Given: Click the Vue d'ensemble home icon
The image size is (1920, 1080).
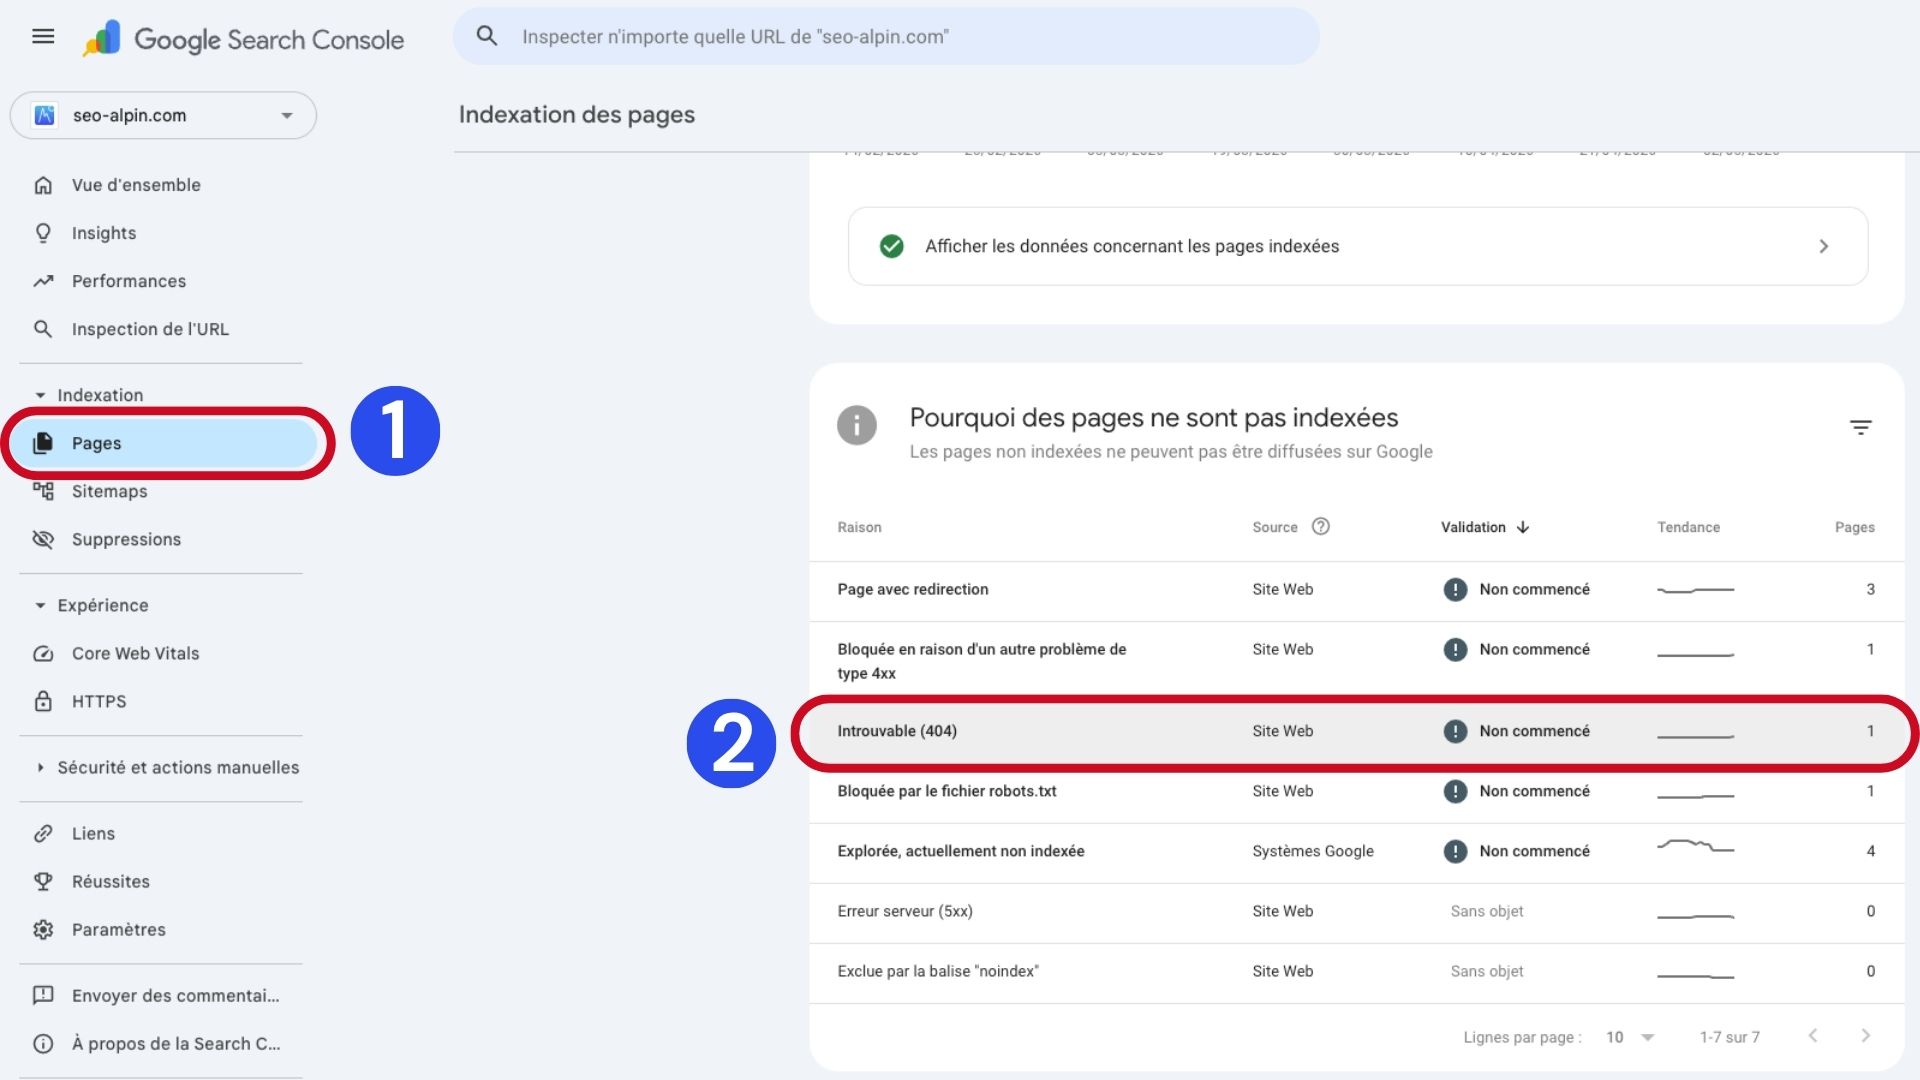Looking at the screenshot, I should click(x=43, y=185).
